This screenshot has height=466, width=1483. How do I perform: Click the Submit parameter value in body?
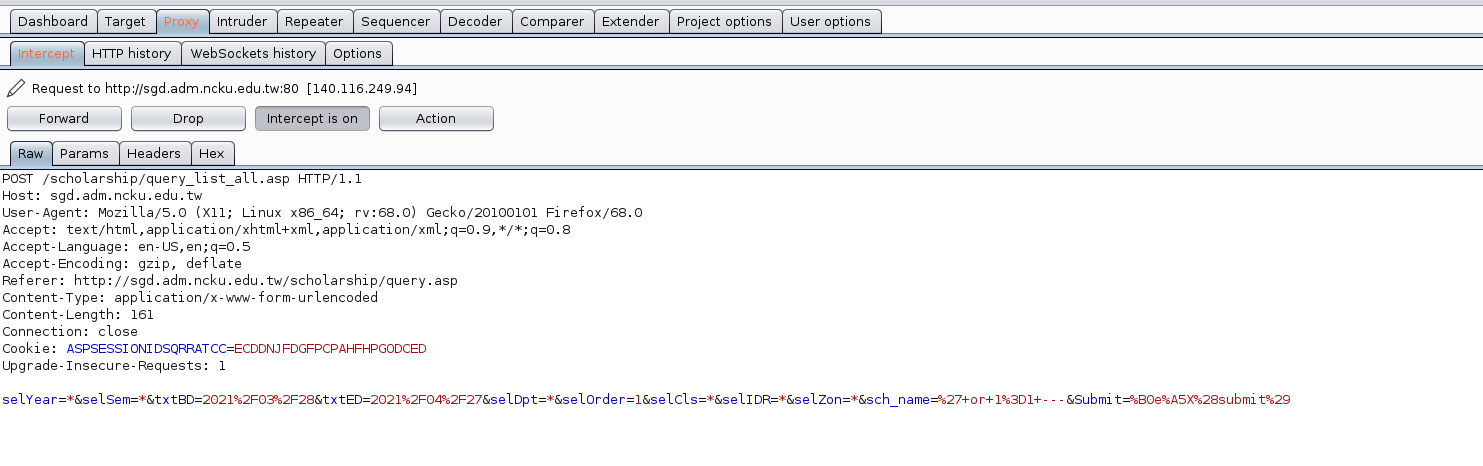[1210, 400]
